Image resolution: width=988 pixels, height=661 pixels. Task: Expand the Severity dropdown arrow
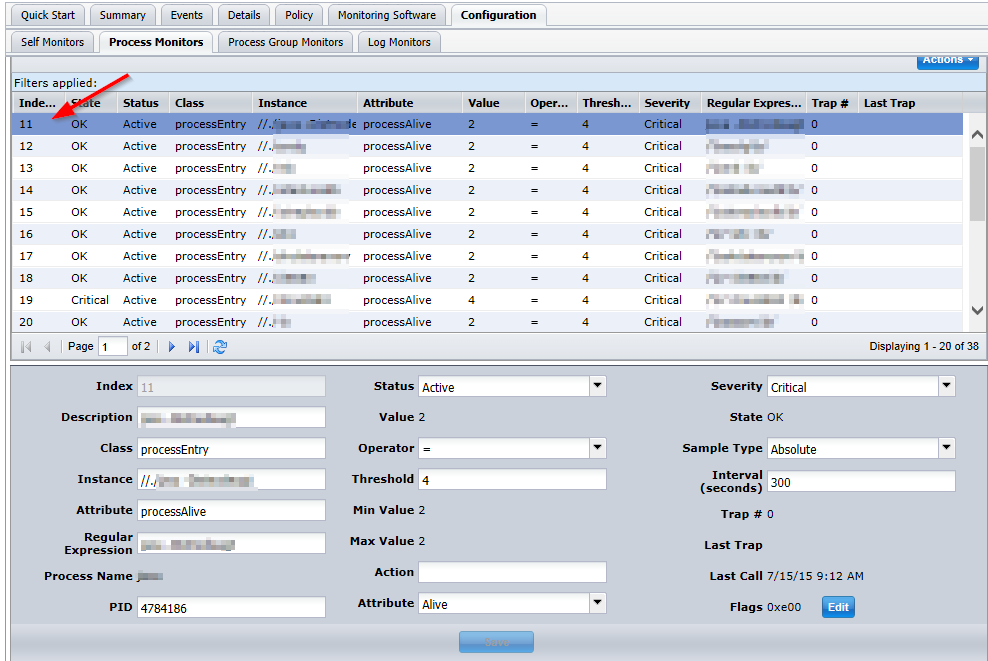946,386
